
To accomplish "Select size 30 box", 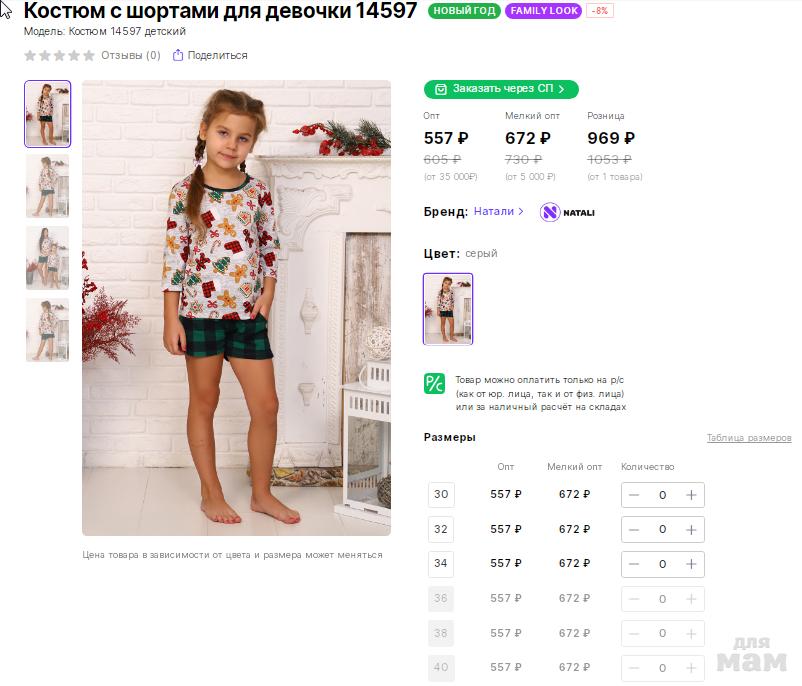I will coord(441,494).
